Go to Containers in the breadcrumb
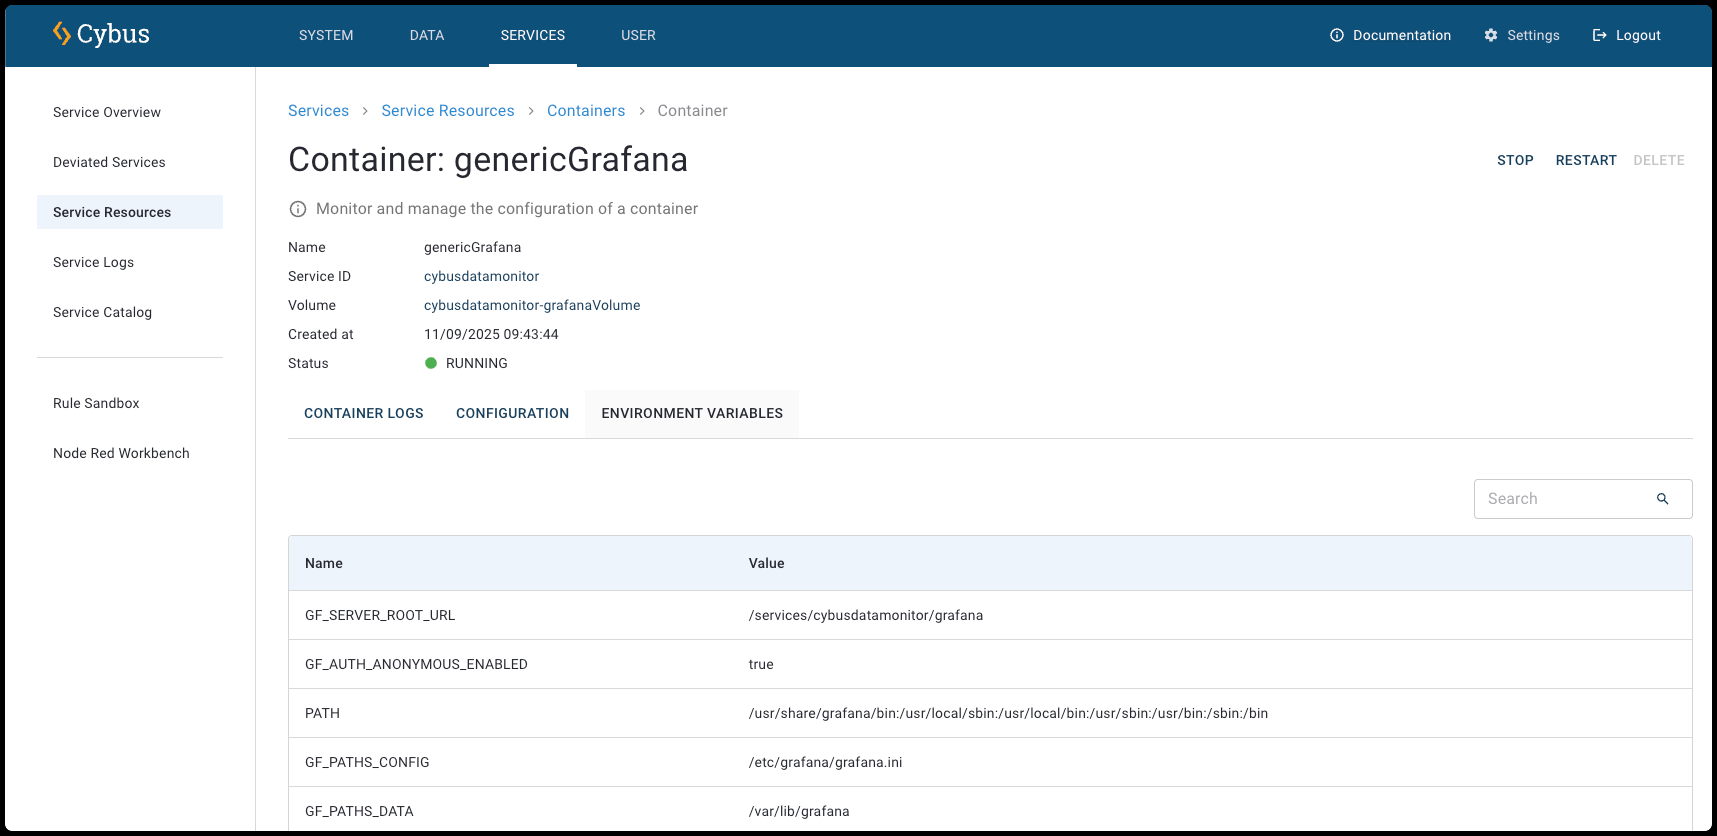 (586, 111)
